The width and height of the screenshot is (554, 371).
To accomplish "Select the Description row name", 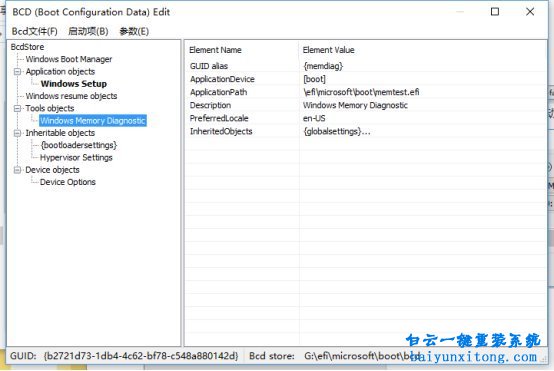I will click(x=210, y=105).
